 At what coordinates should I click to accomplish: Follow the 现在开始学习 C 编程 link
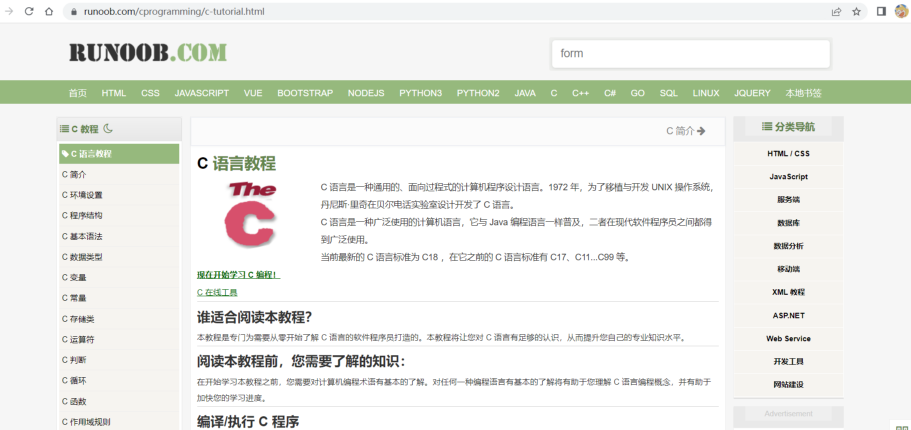[x=238, y=275]
